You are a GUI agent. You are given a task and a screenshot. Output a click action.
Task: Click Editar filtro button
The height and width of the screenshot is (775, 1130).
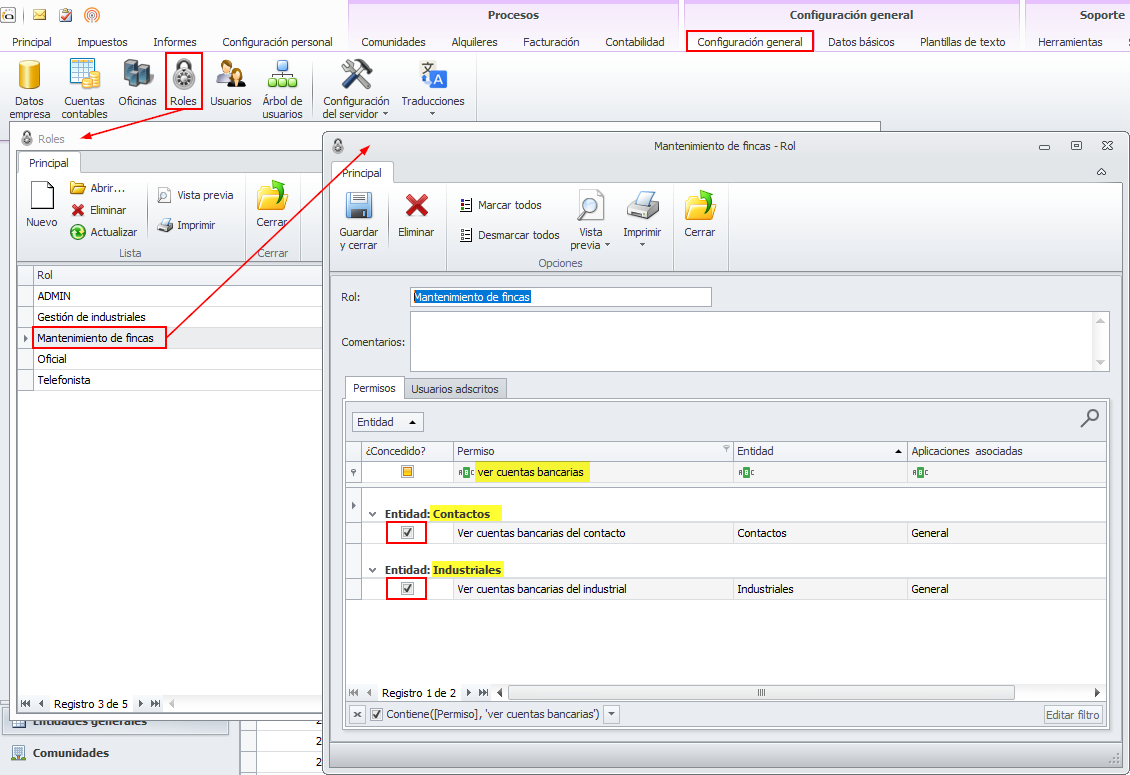1072,714
